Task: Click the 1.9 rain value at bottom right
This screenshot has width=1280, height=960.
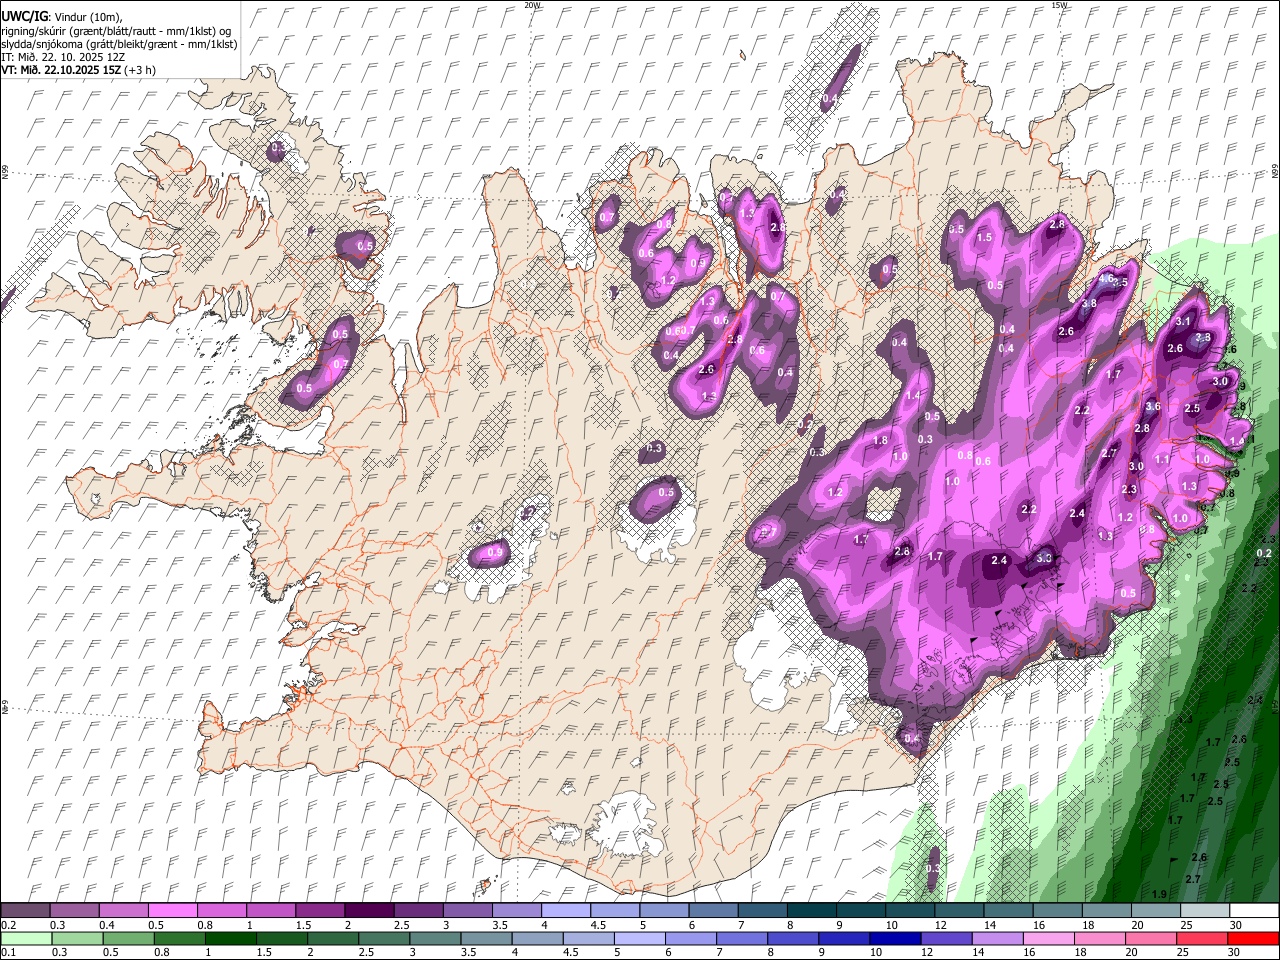Action: [1159, 894]
